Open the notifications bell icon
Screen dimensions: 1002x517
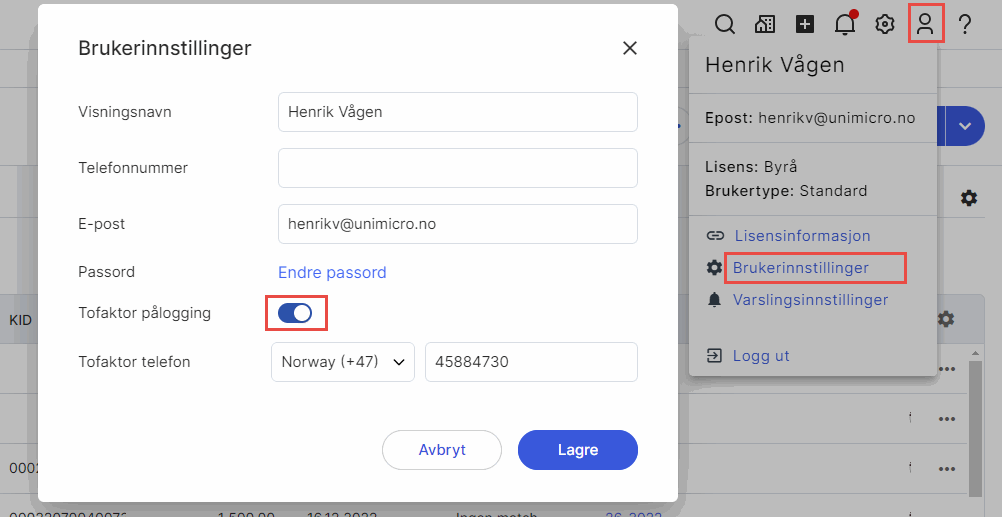coord(845,25)
